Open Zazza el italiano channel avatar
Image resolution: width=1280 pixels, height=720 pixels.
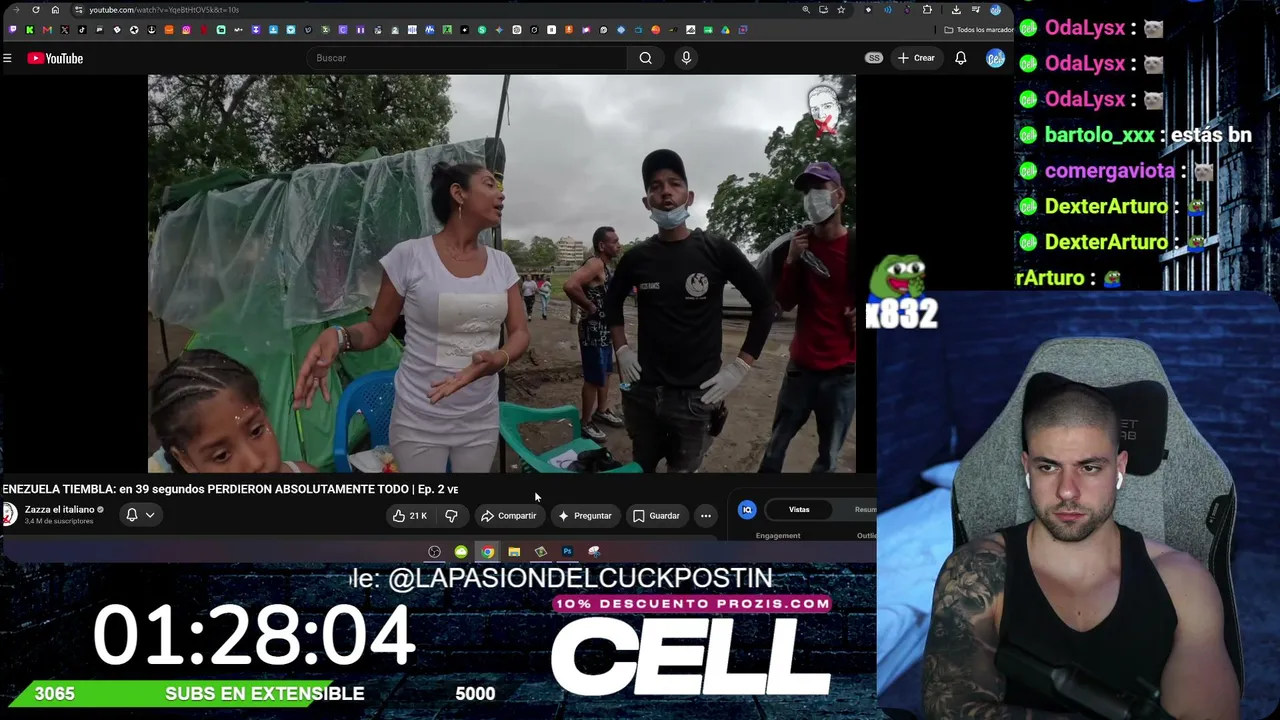(x=9, y=514)
